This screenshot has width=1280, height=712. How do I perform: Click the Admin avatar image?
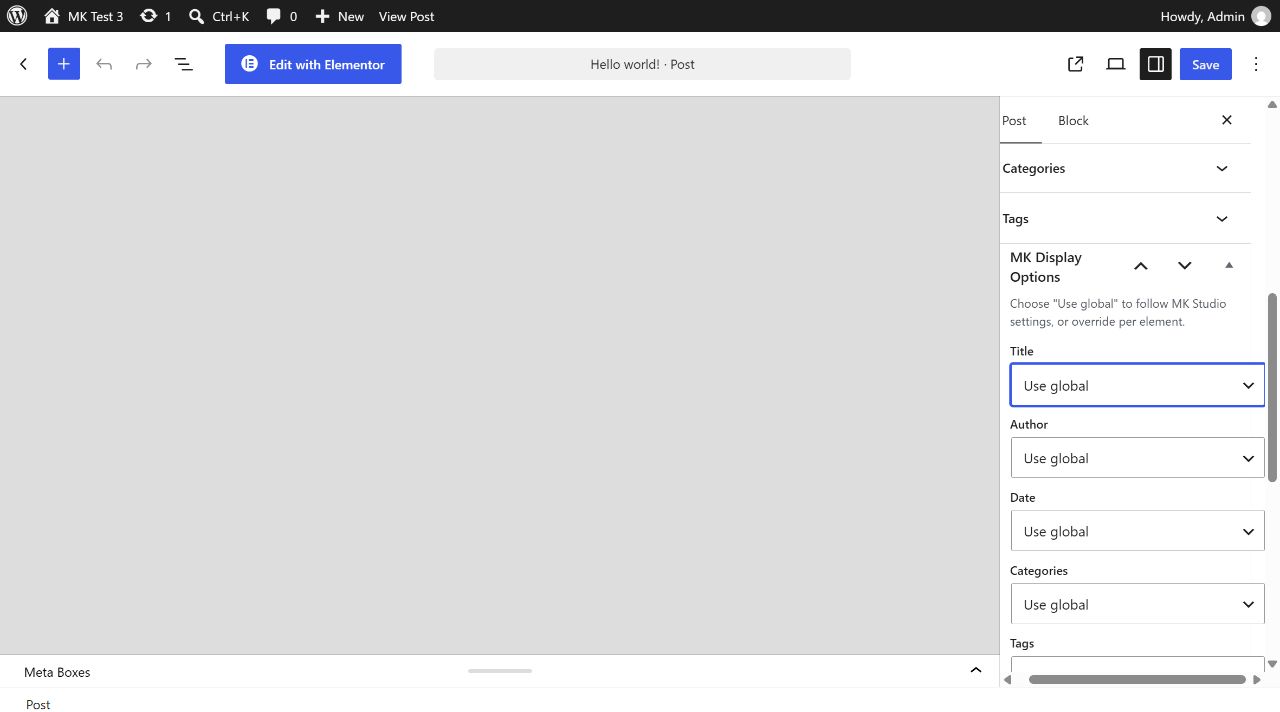pos(1261,16)
